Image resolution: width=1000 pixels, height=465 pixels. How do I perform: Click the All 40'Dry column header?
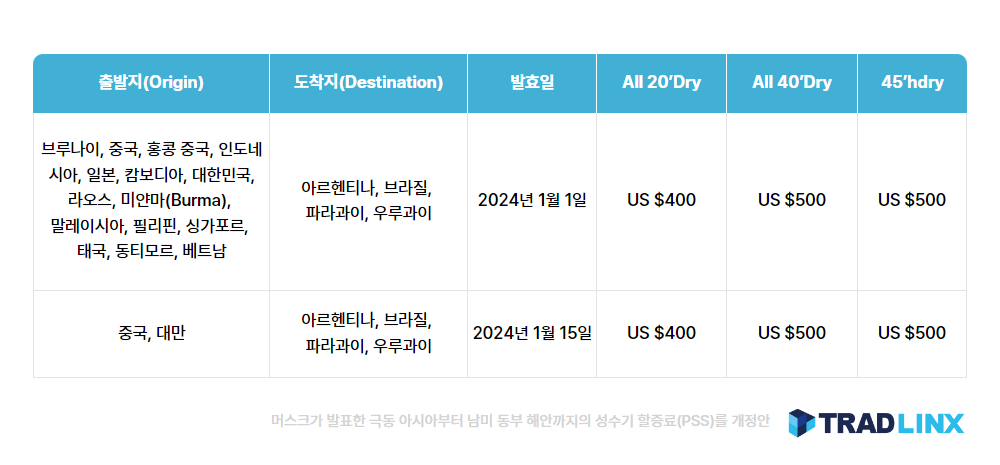click(792, 83)
